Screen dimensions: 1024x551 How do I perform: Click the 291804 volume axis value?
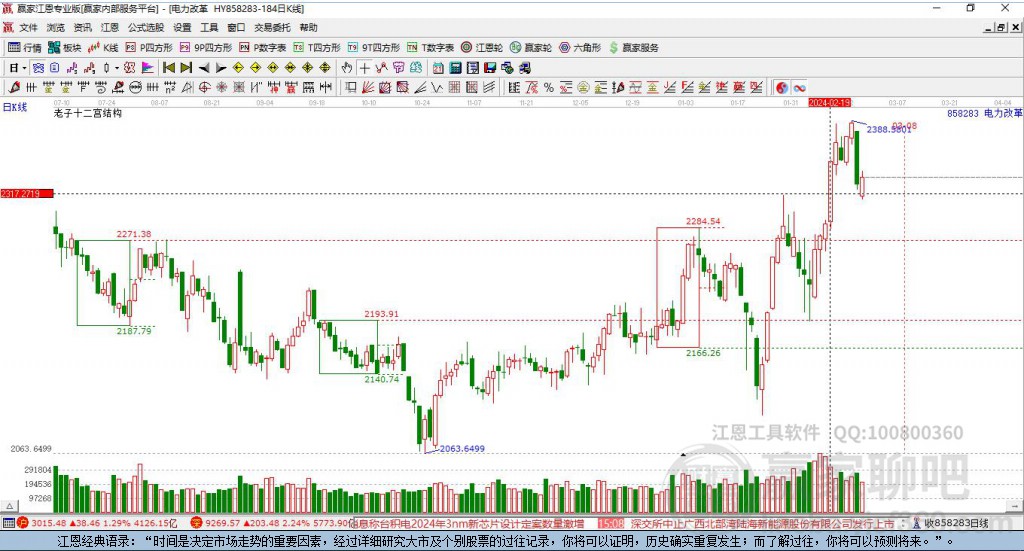38,469
